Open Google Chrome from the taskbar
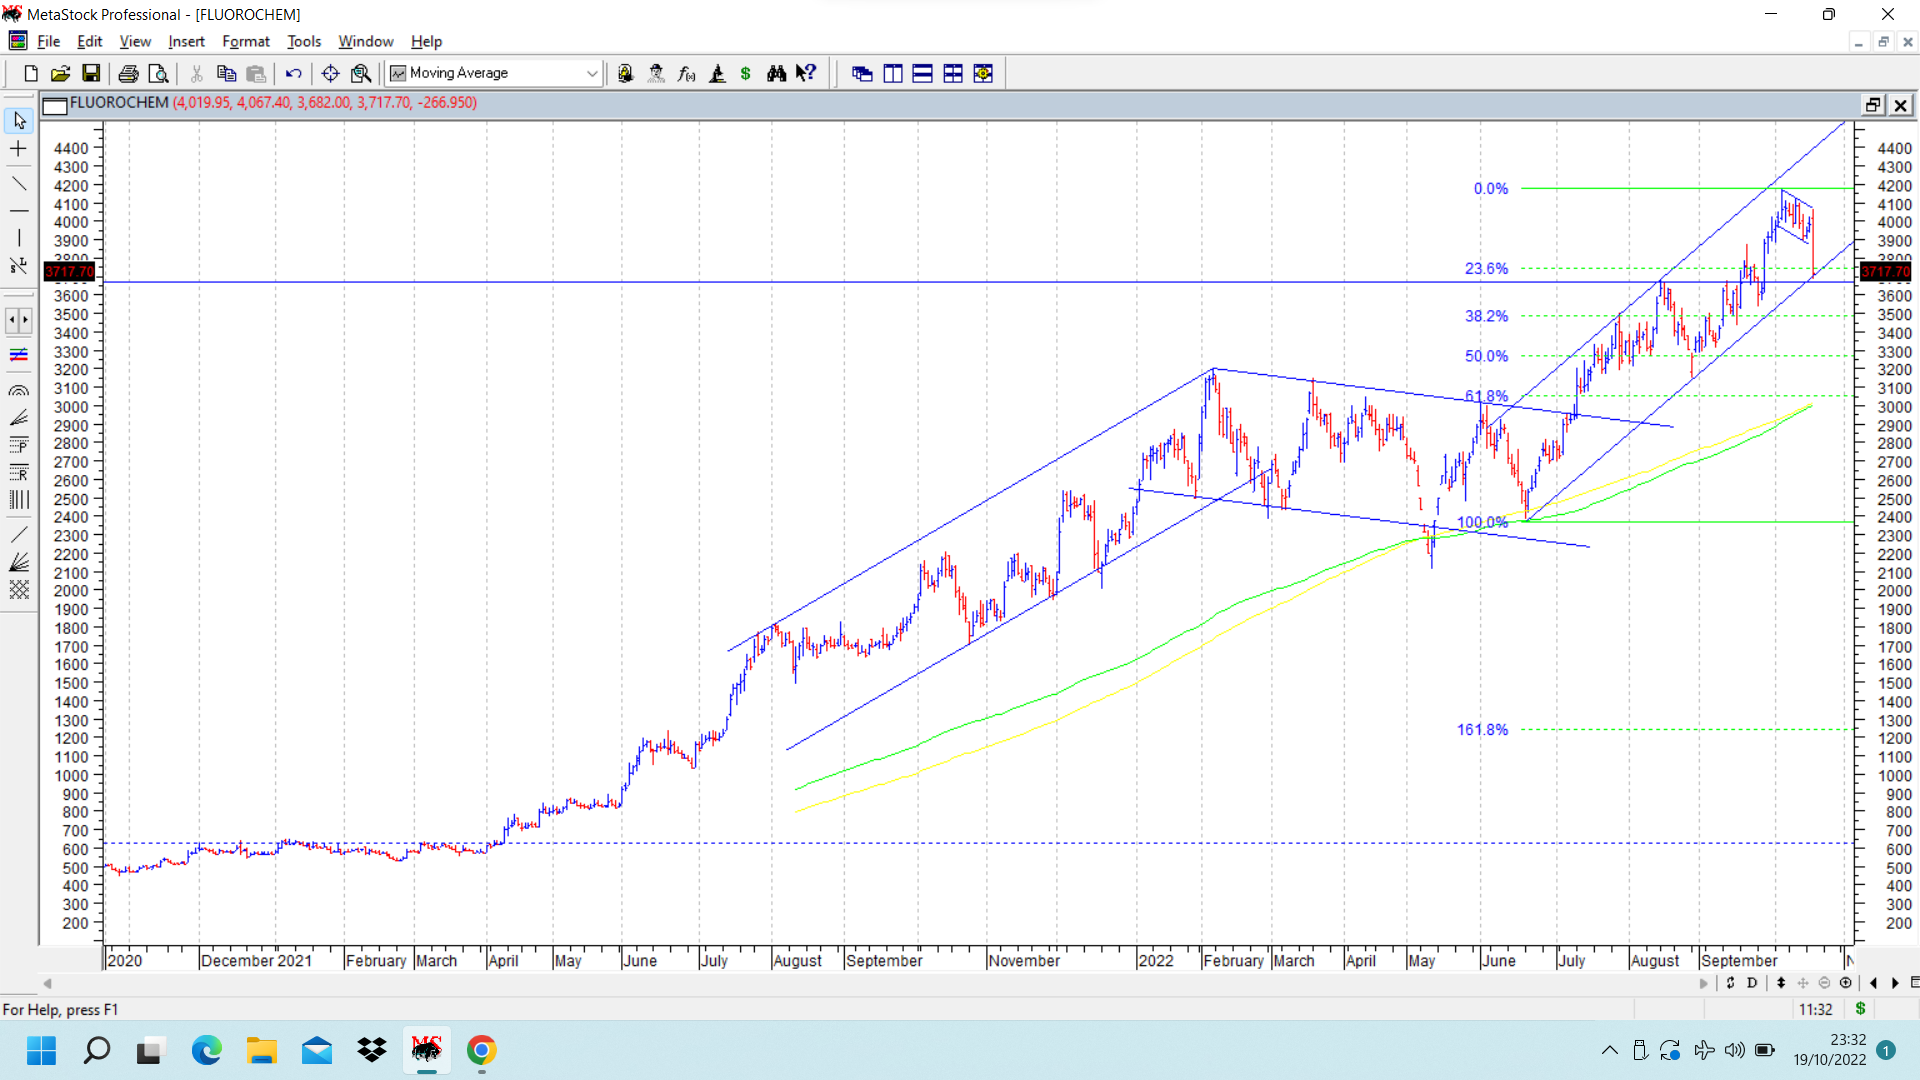 click(481, 1050)
